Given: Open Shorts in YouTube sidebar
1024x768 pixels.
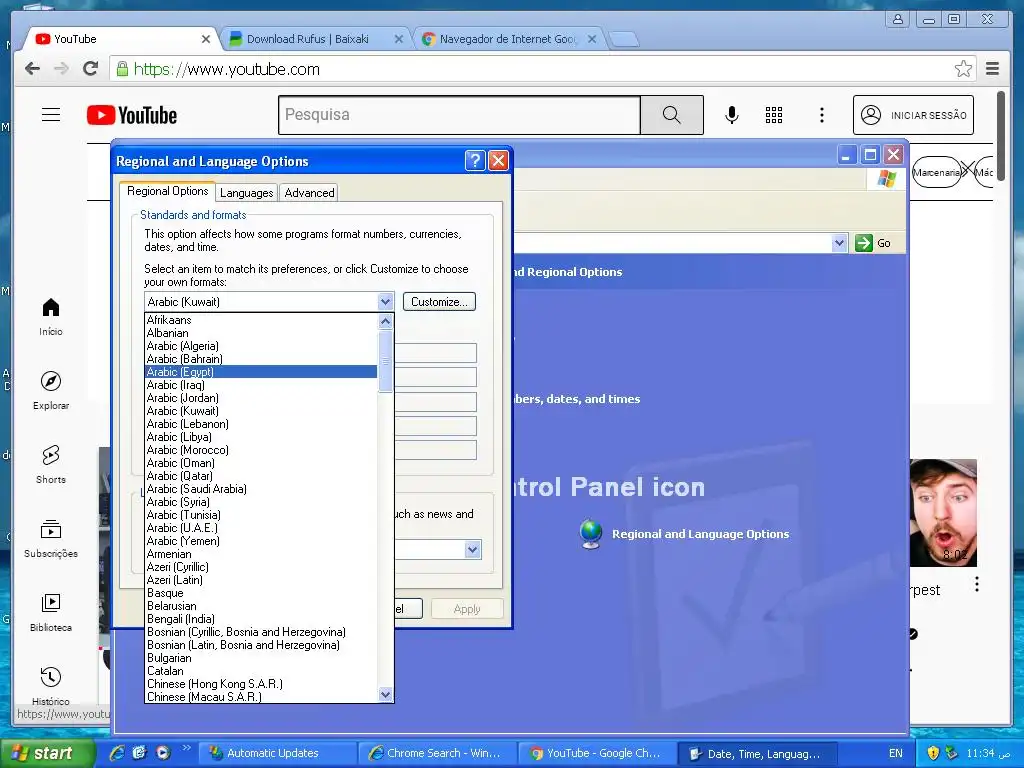Looking at the screenshot, I should [x=51, y=464].
